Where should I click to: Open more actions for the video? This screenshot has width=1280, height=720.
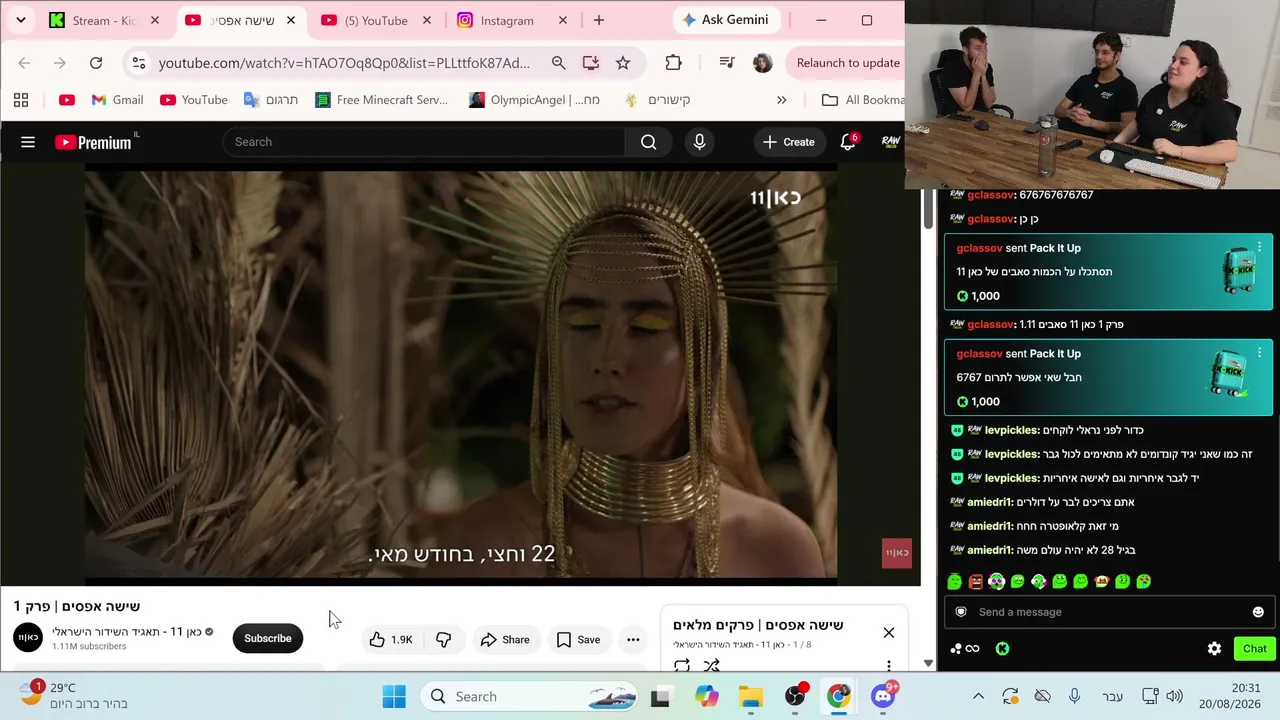(x=633, y=640)
